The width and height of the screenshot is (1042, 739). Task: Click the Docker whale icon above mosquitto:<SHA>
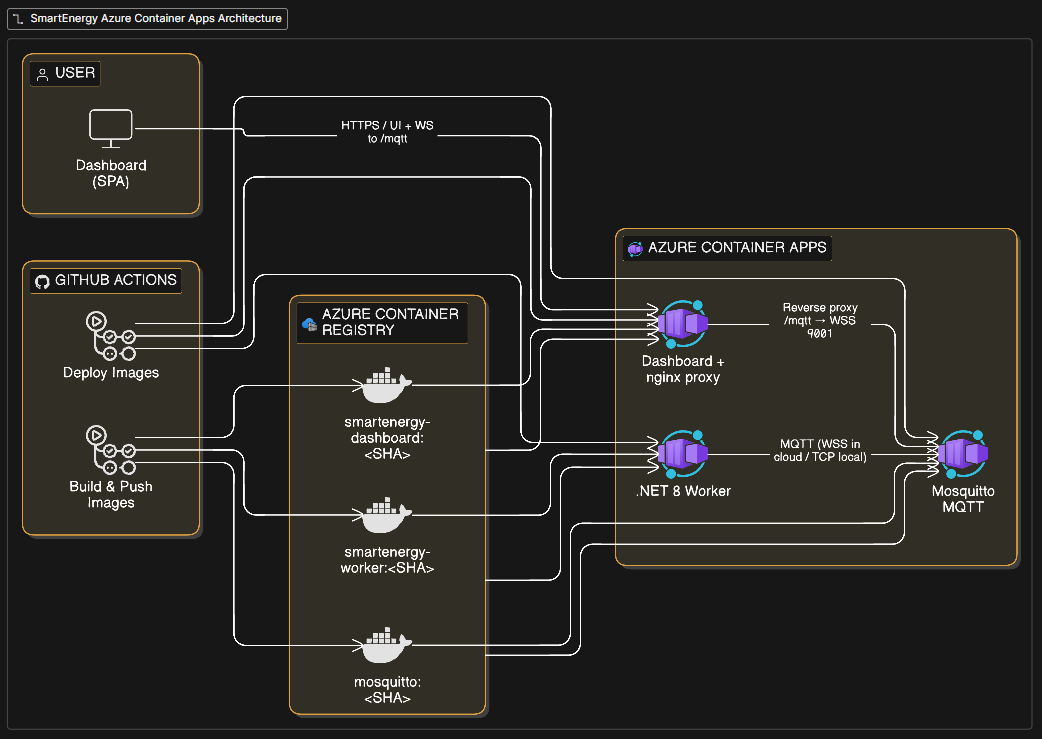[x=384, y=645]
